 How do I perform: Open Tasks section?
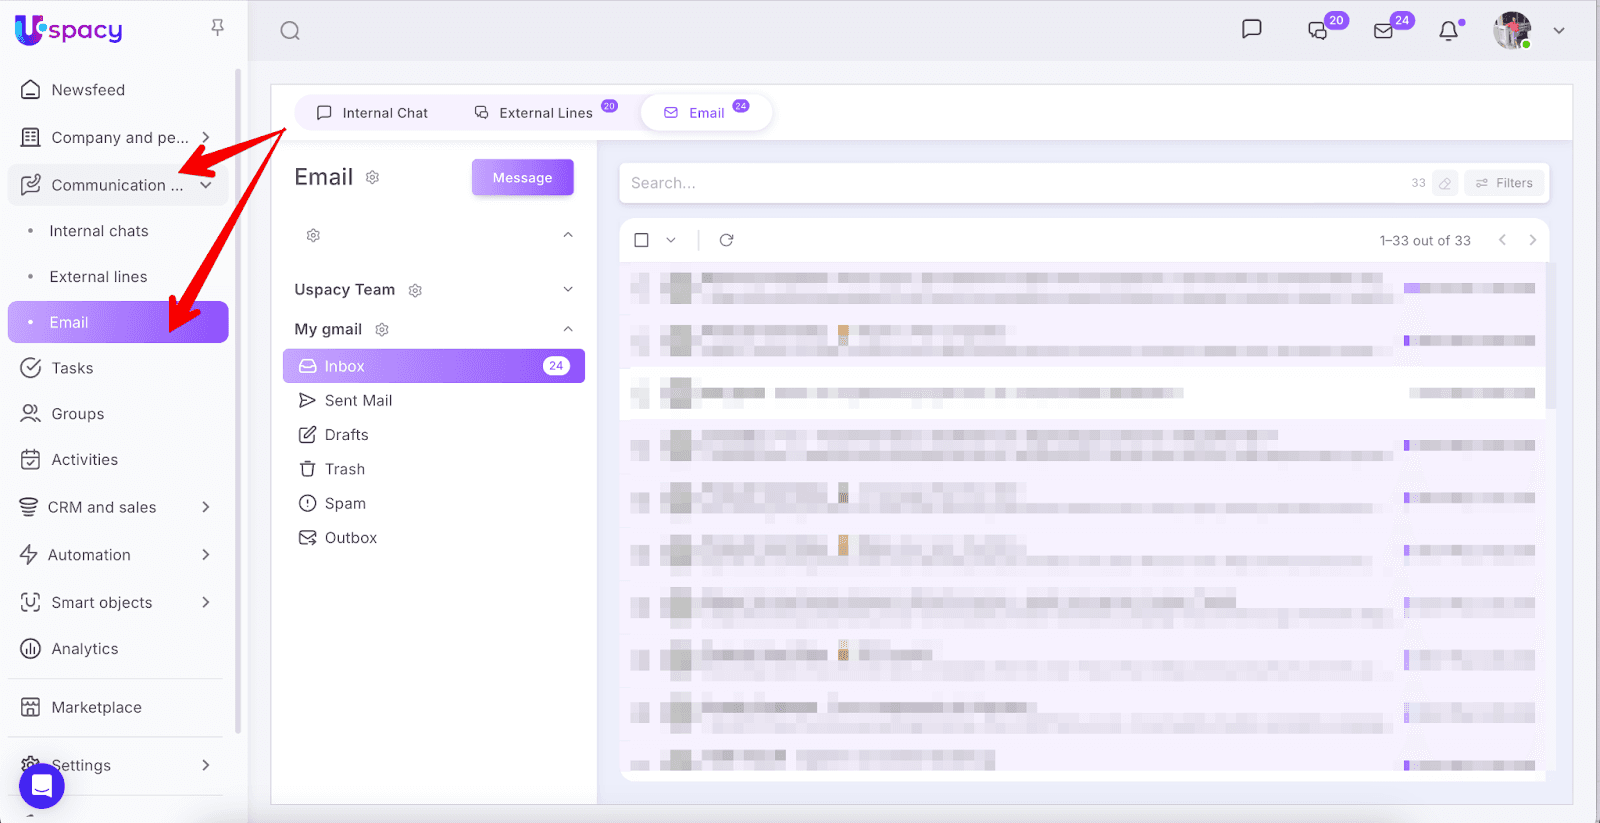(72, 368)
